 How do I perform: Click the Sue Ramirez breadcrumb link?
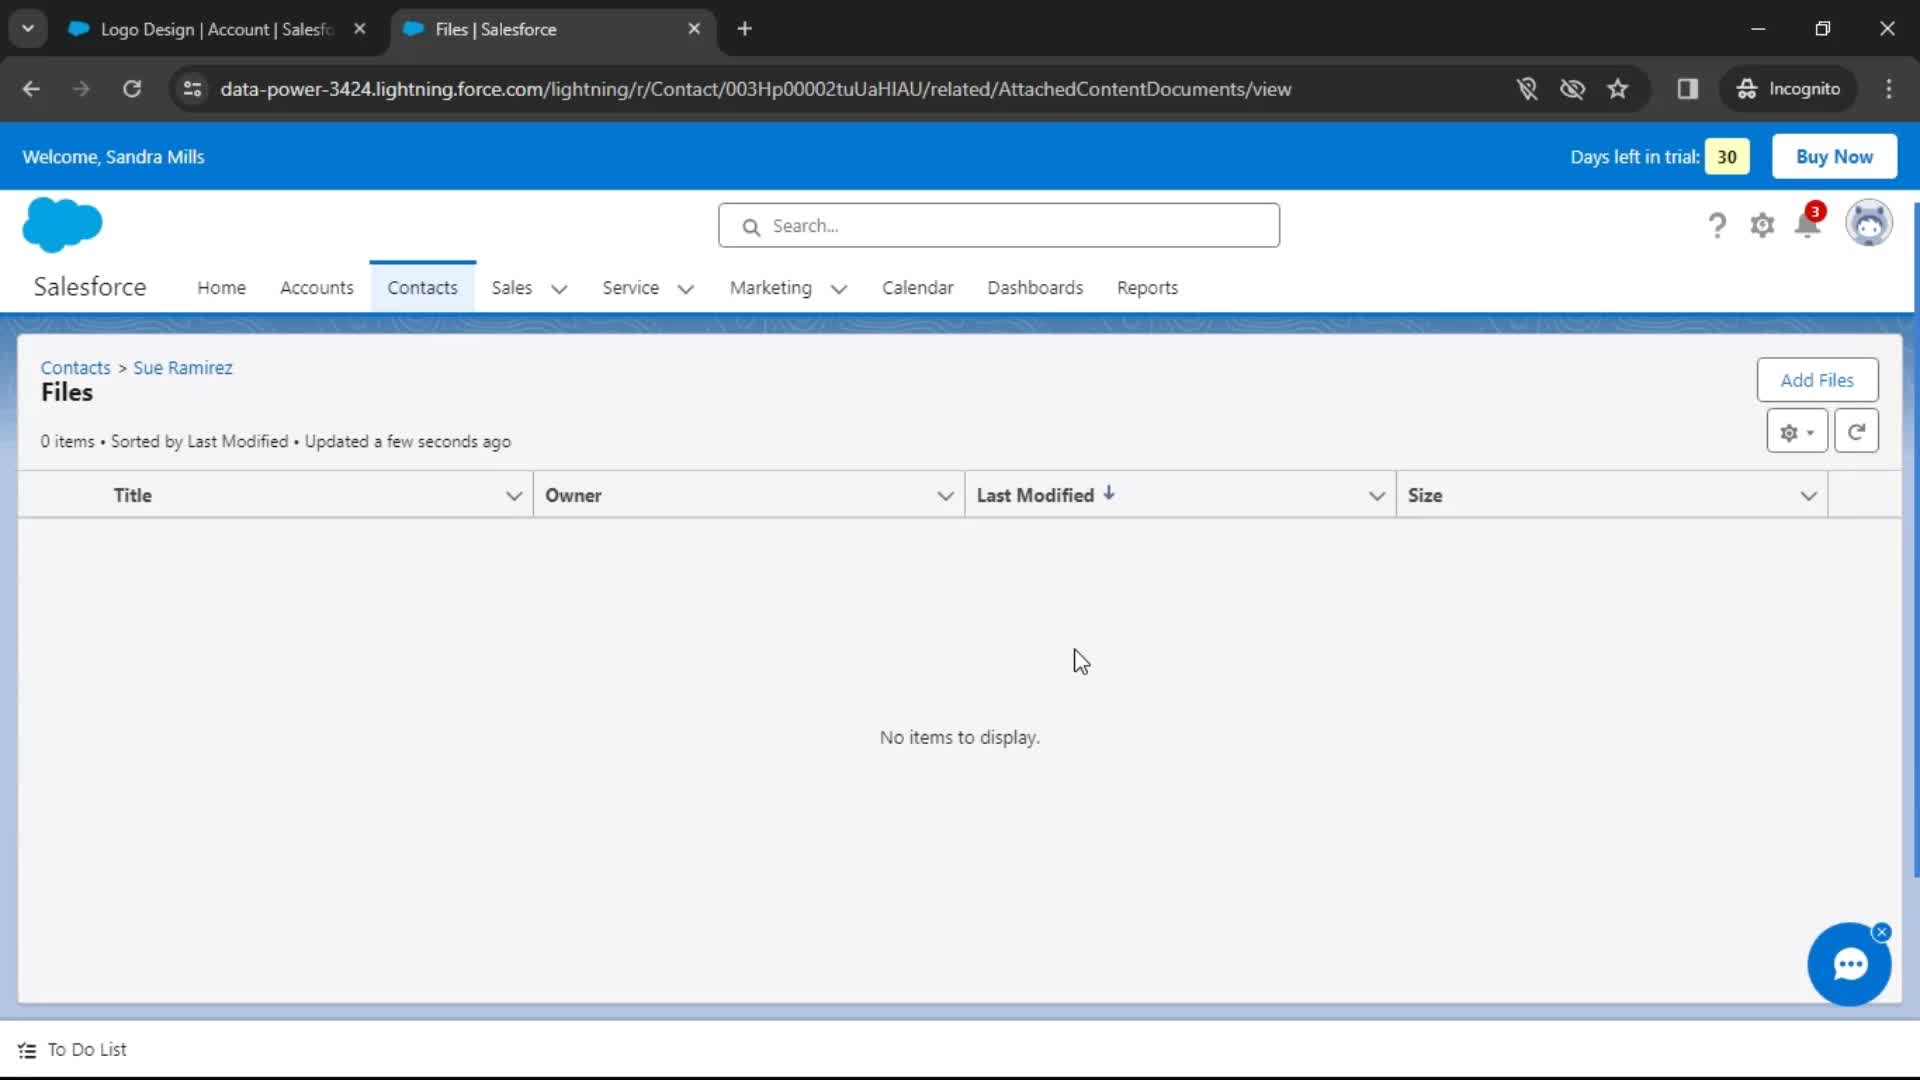click(x=182, y=368)
